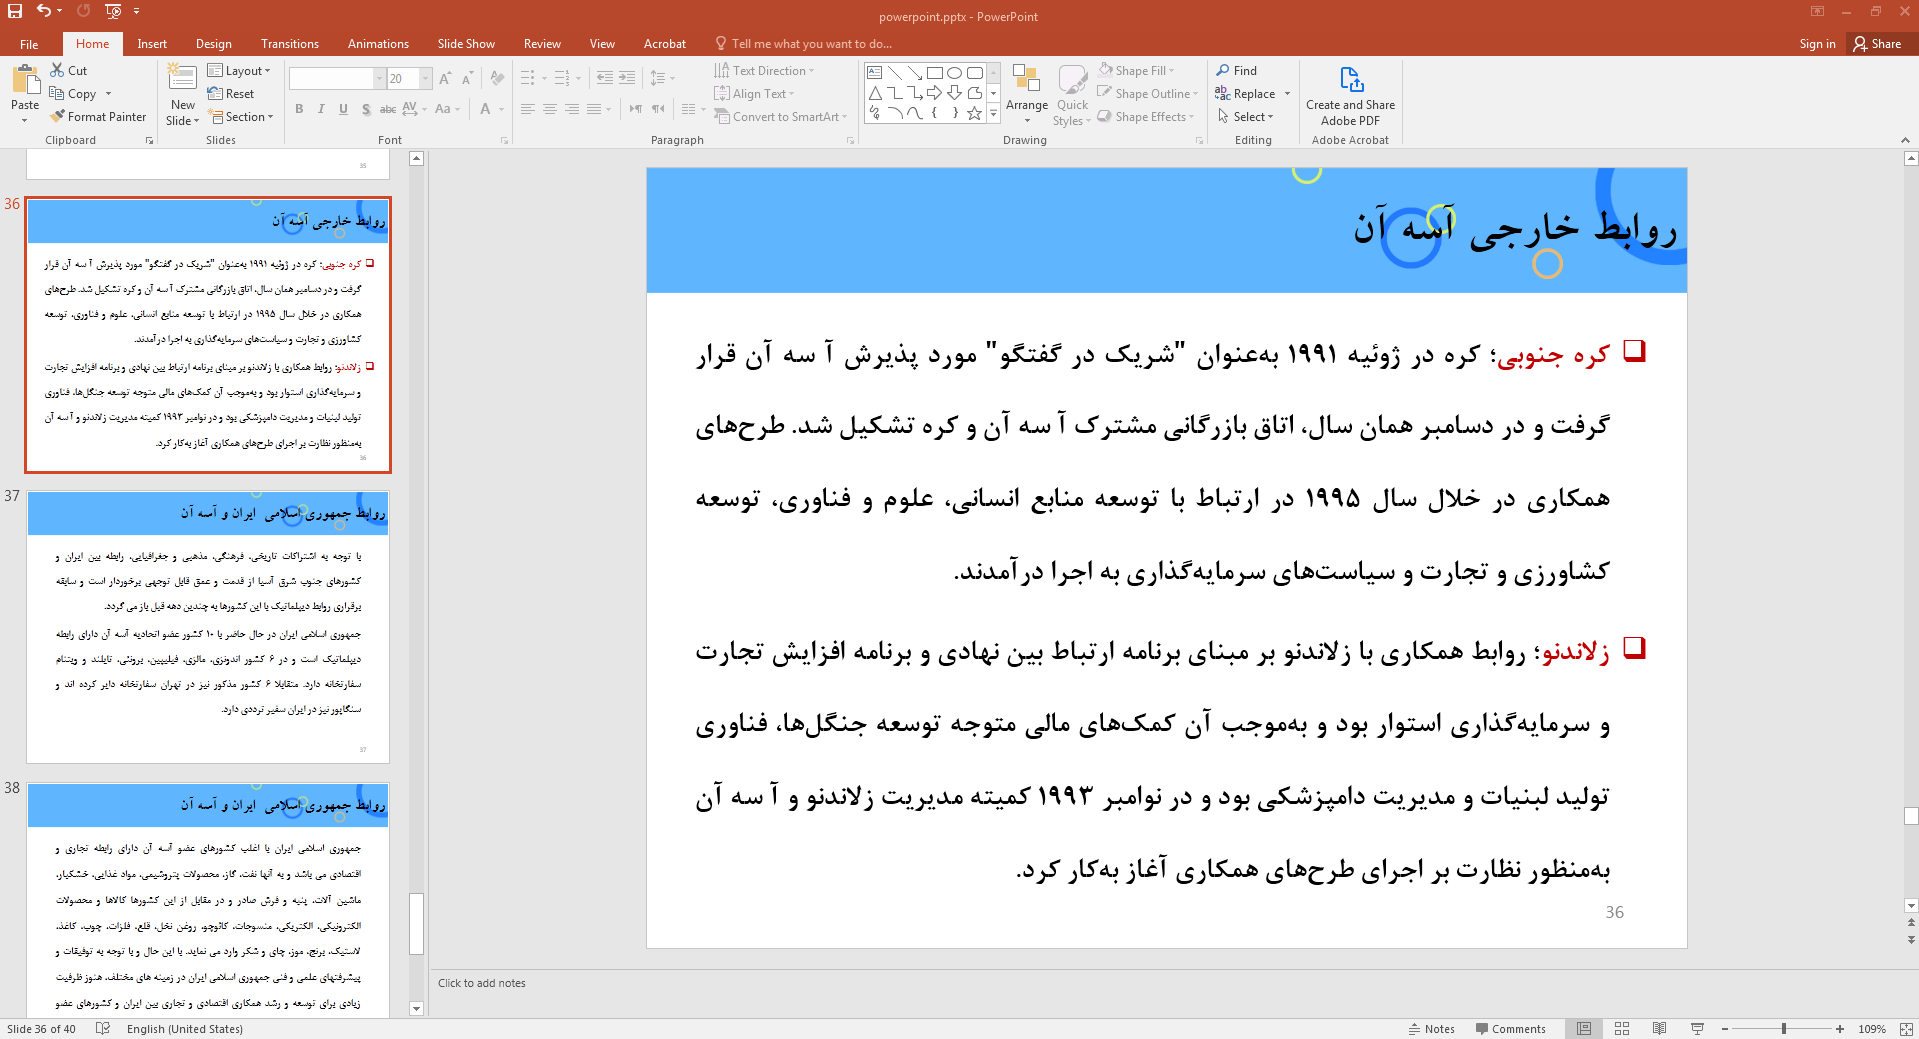Expand the Layout dropdown
1919x1039 pixels.
click(239, 71)
